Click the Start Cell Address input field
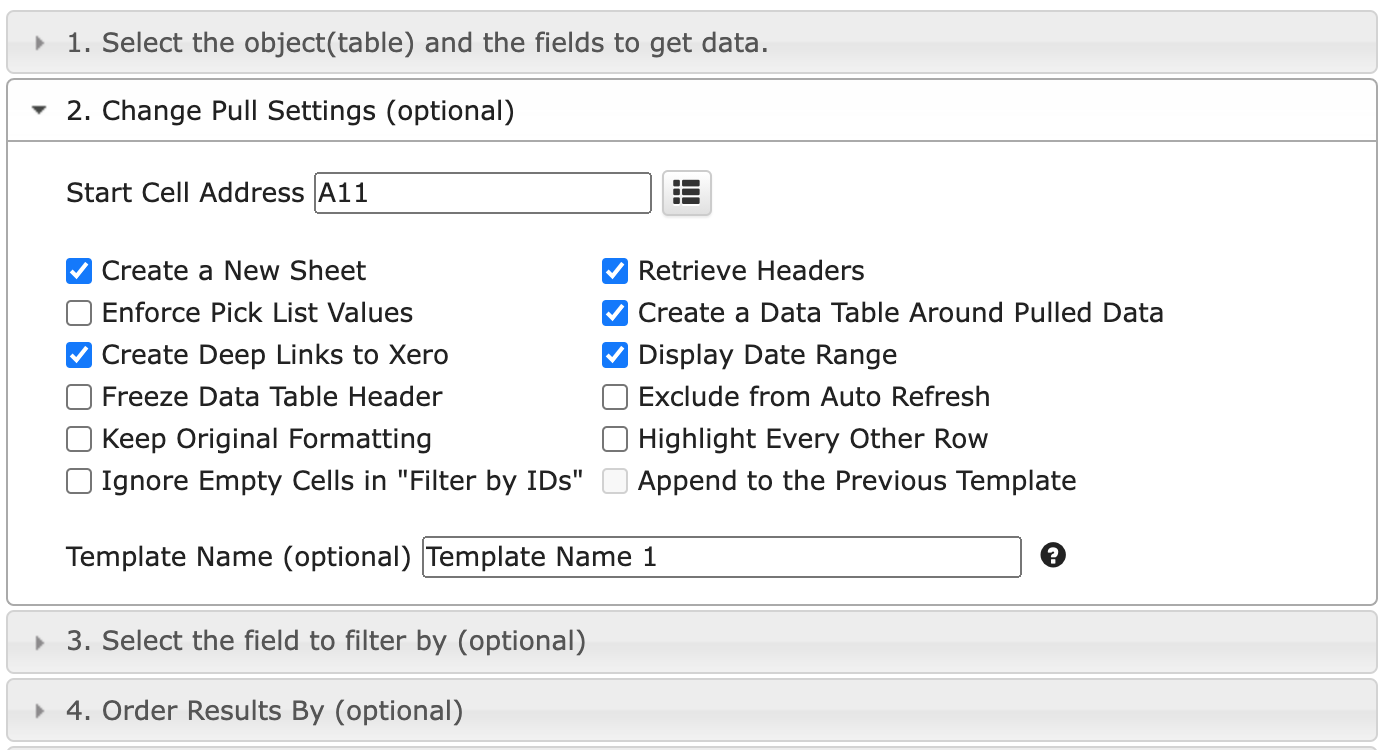This screenshot has width=1388, height=750. coord(482,193)
